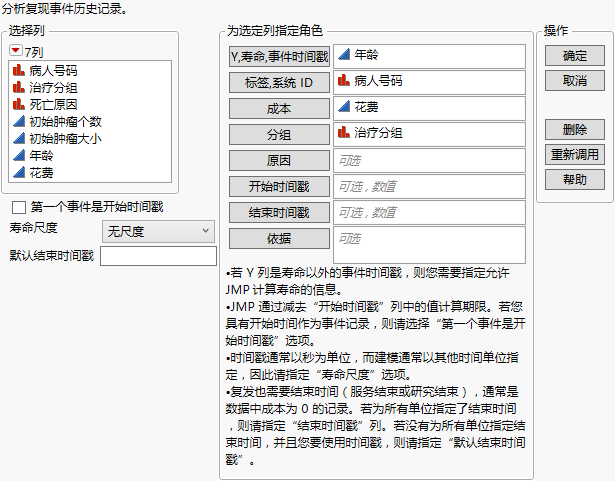Click the 标签,系统 ID role button

pos(279,83)
